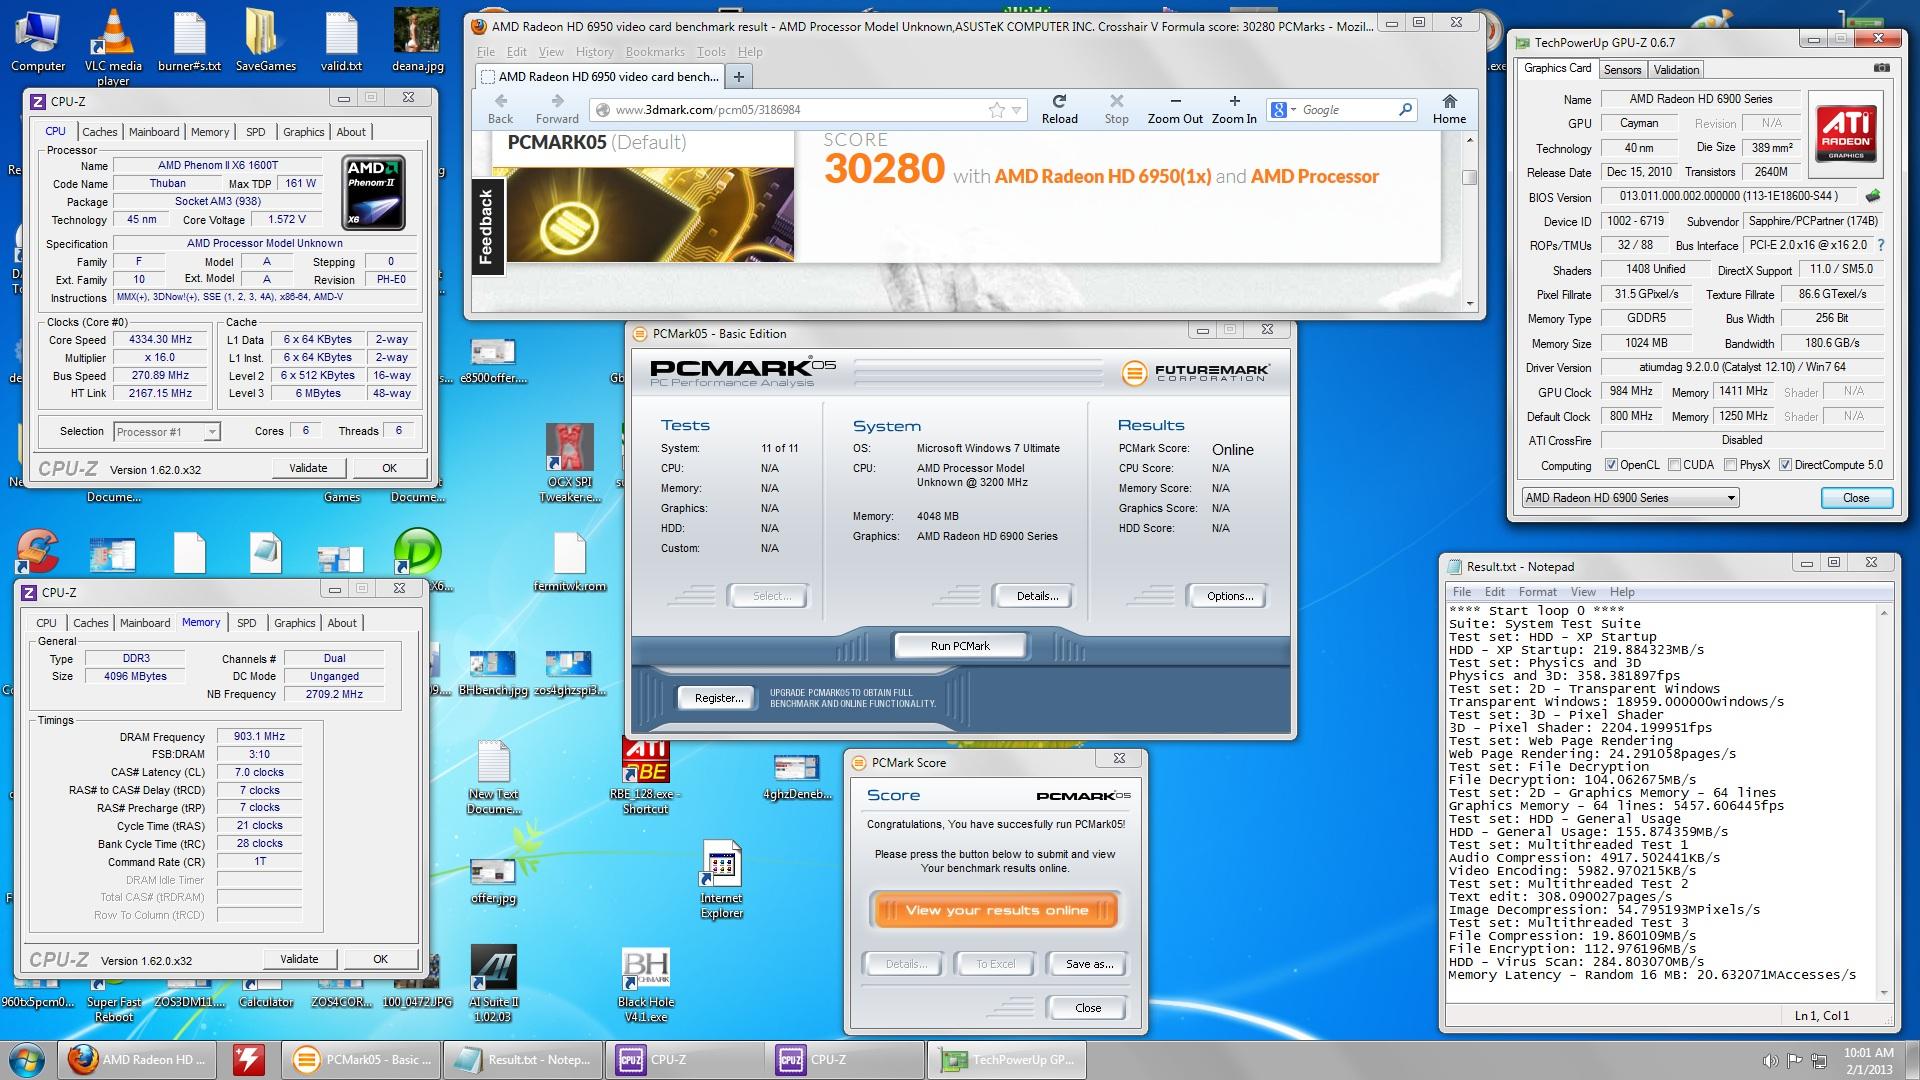
Task: Open Firefox Bookmarks menu
Action: click(655, 52)
